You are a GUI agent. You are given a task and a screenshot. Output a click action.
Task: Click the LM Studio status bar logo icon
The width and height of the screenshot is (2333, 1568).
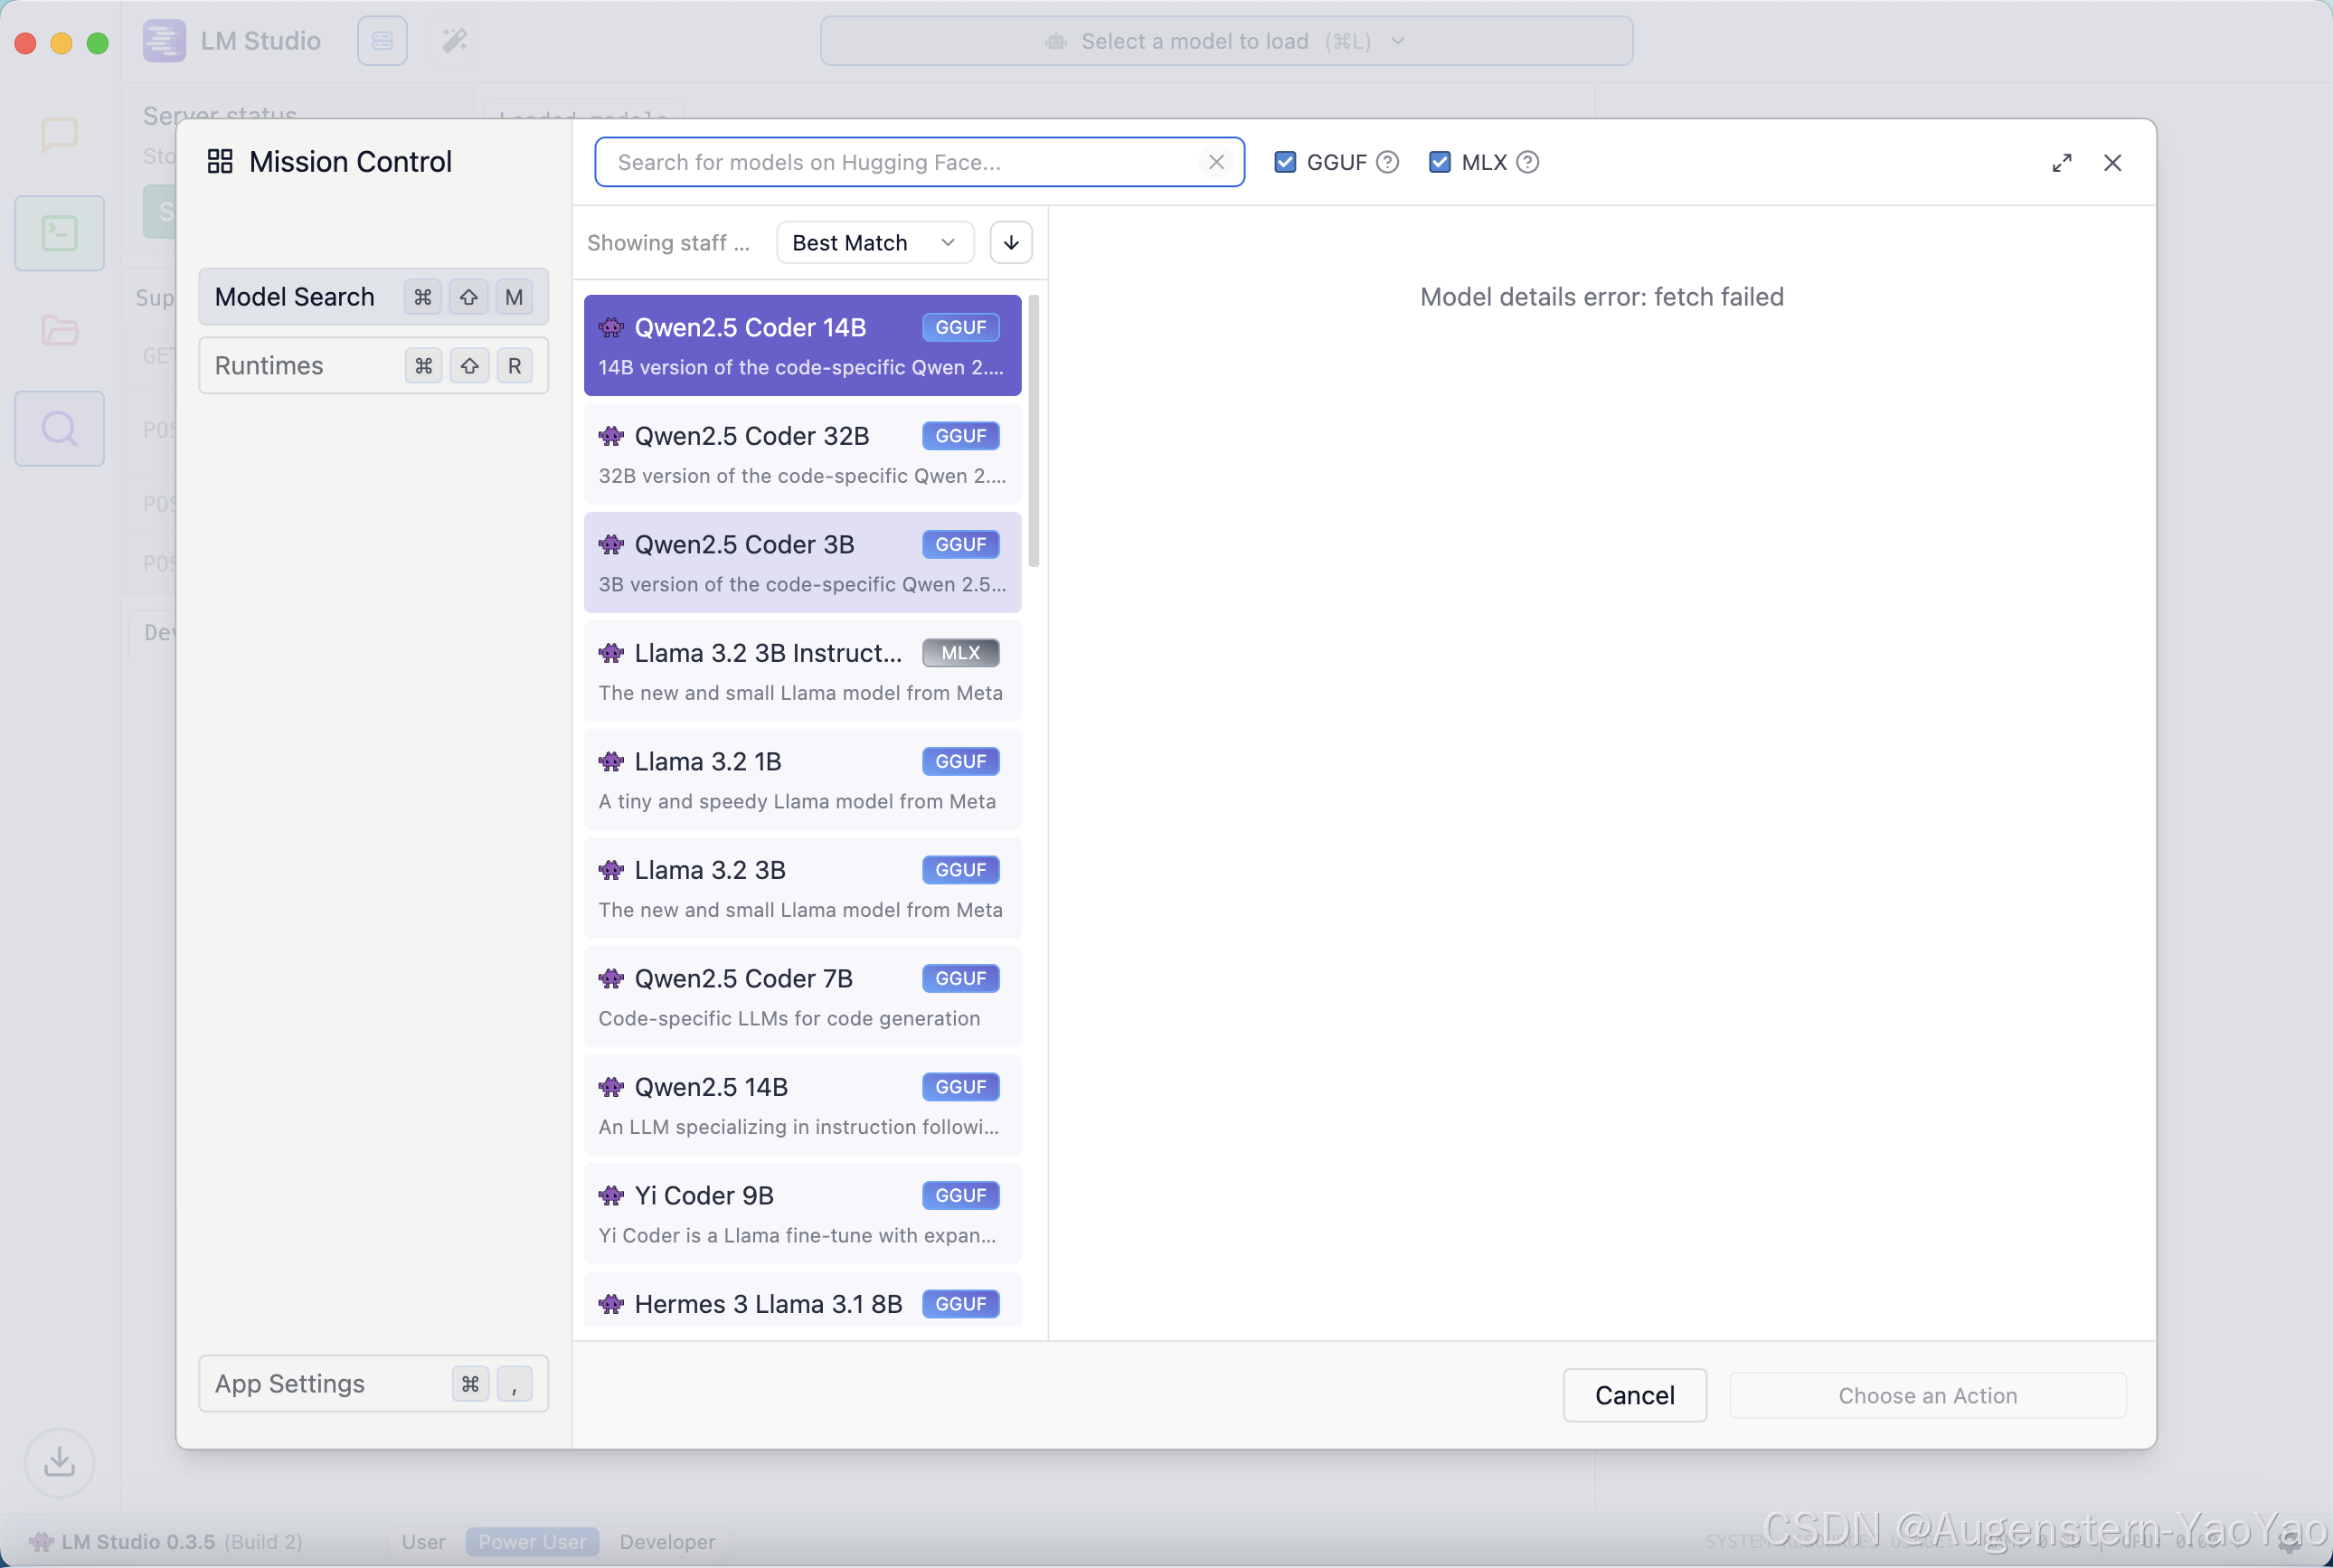coord(41,1541)
